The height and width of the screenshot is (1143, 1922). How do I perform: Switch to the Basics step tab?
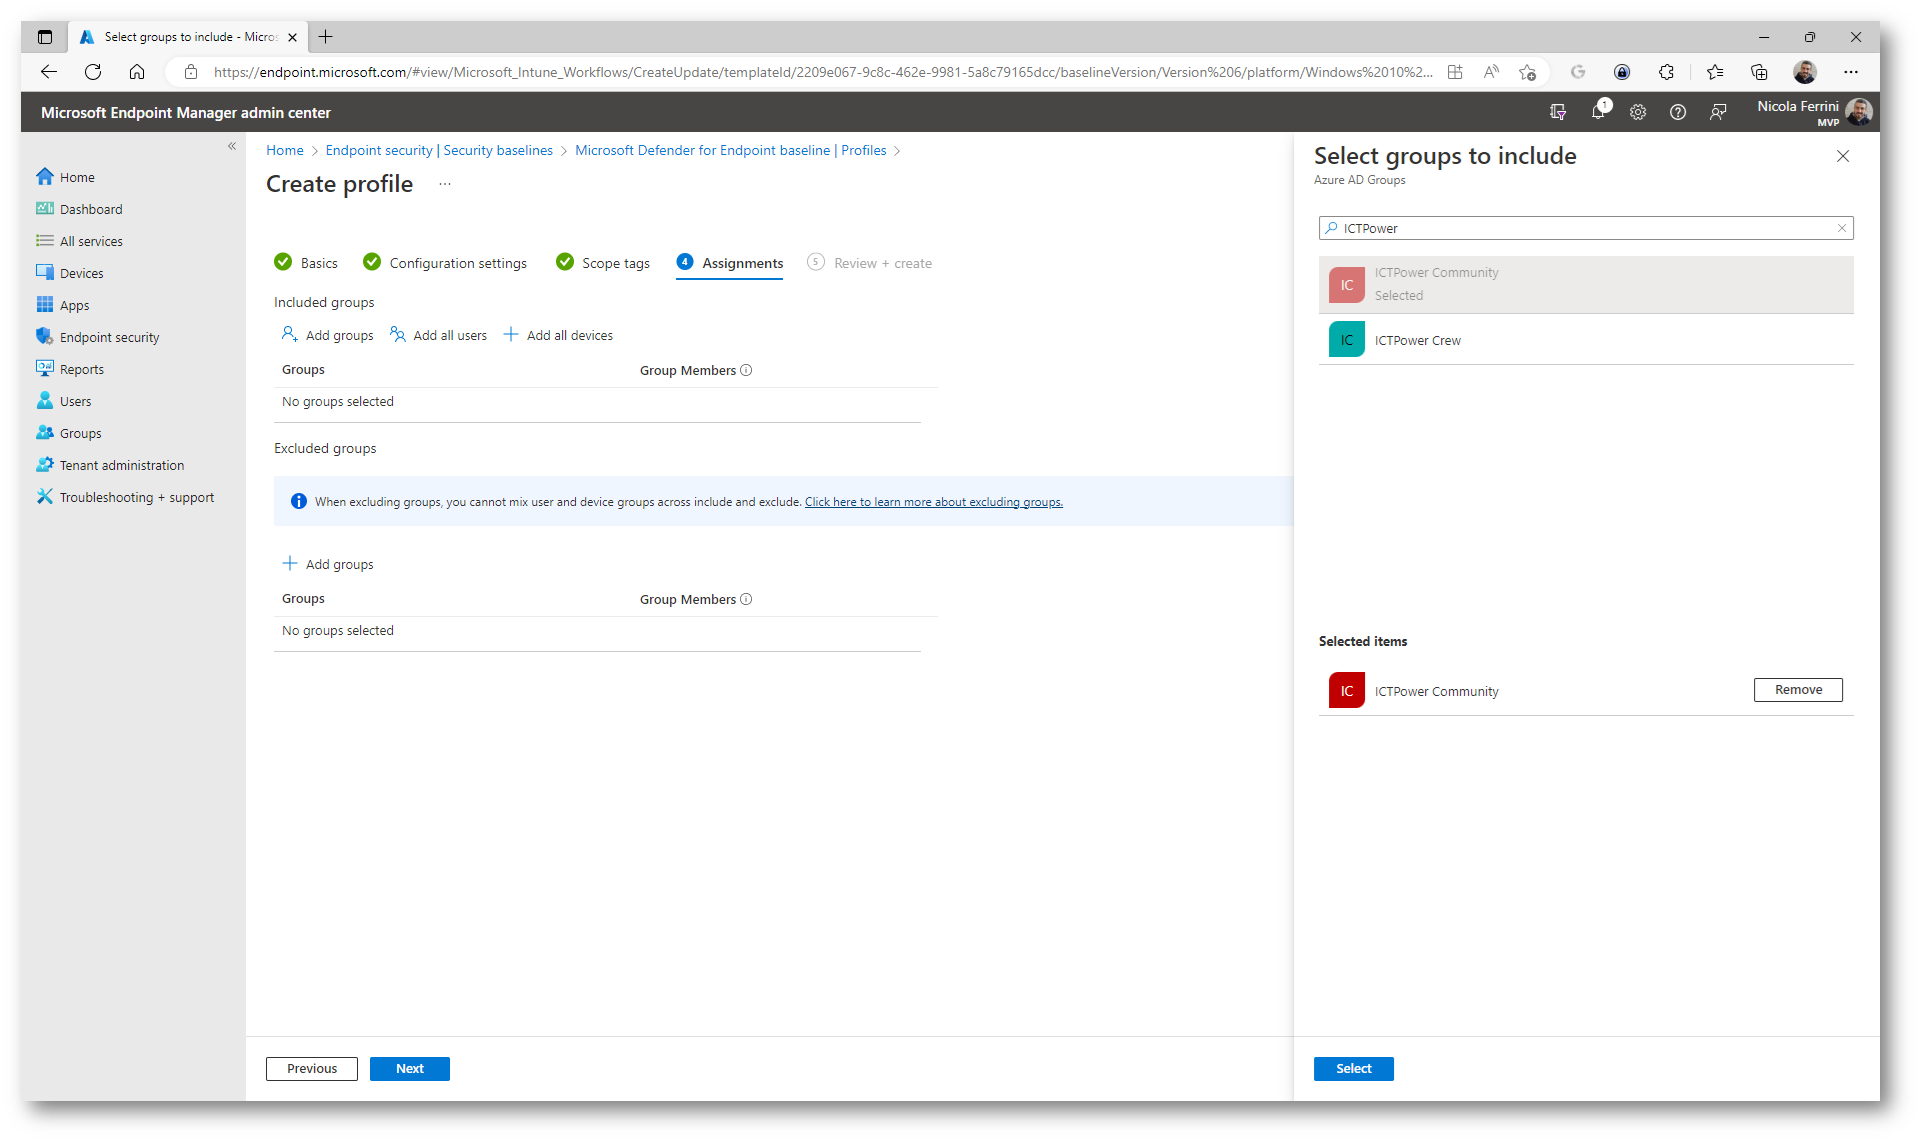[307, 263]
